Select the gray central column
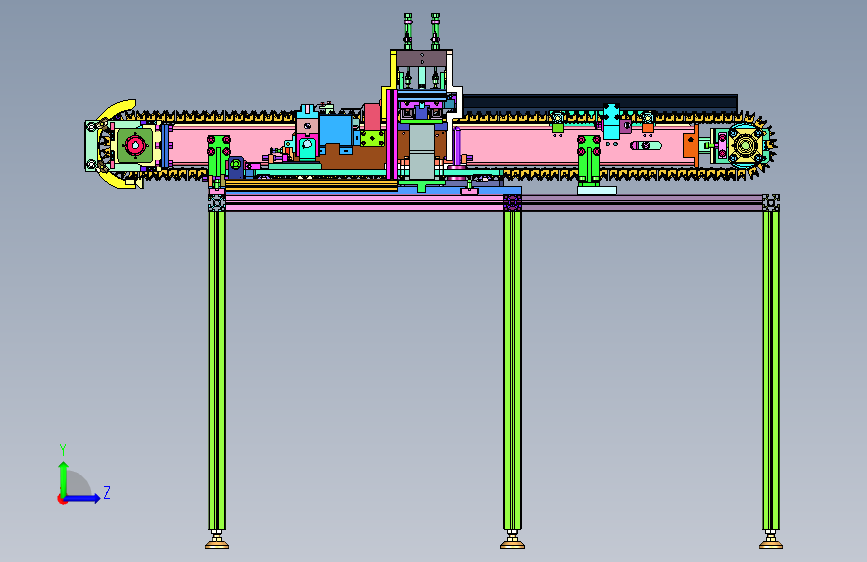The height and width of the screenshot is (562, 867). (x=422, y=150)
